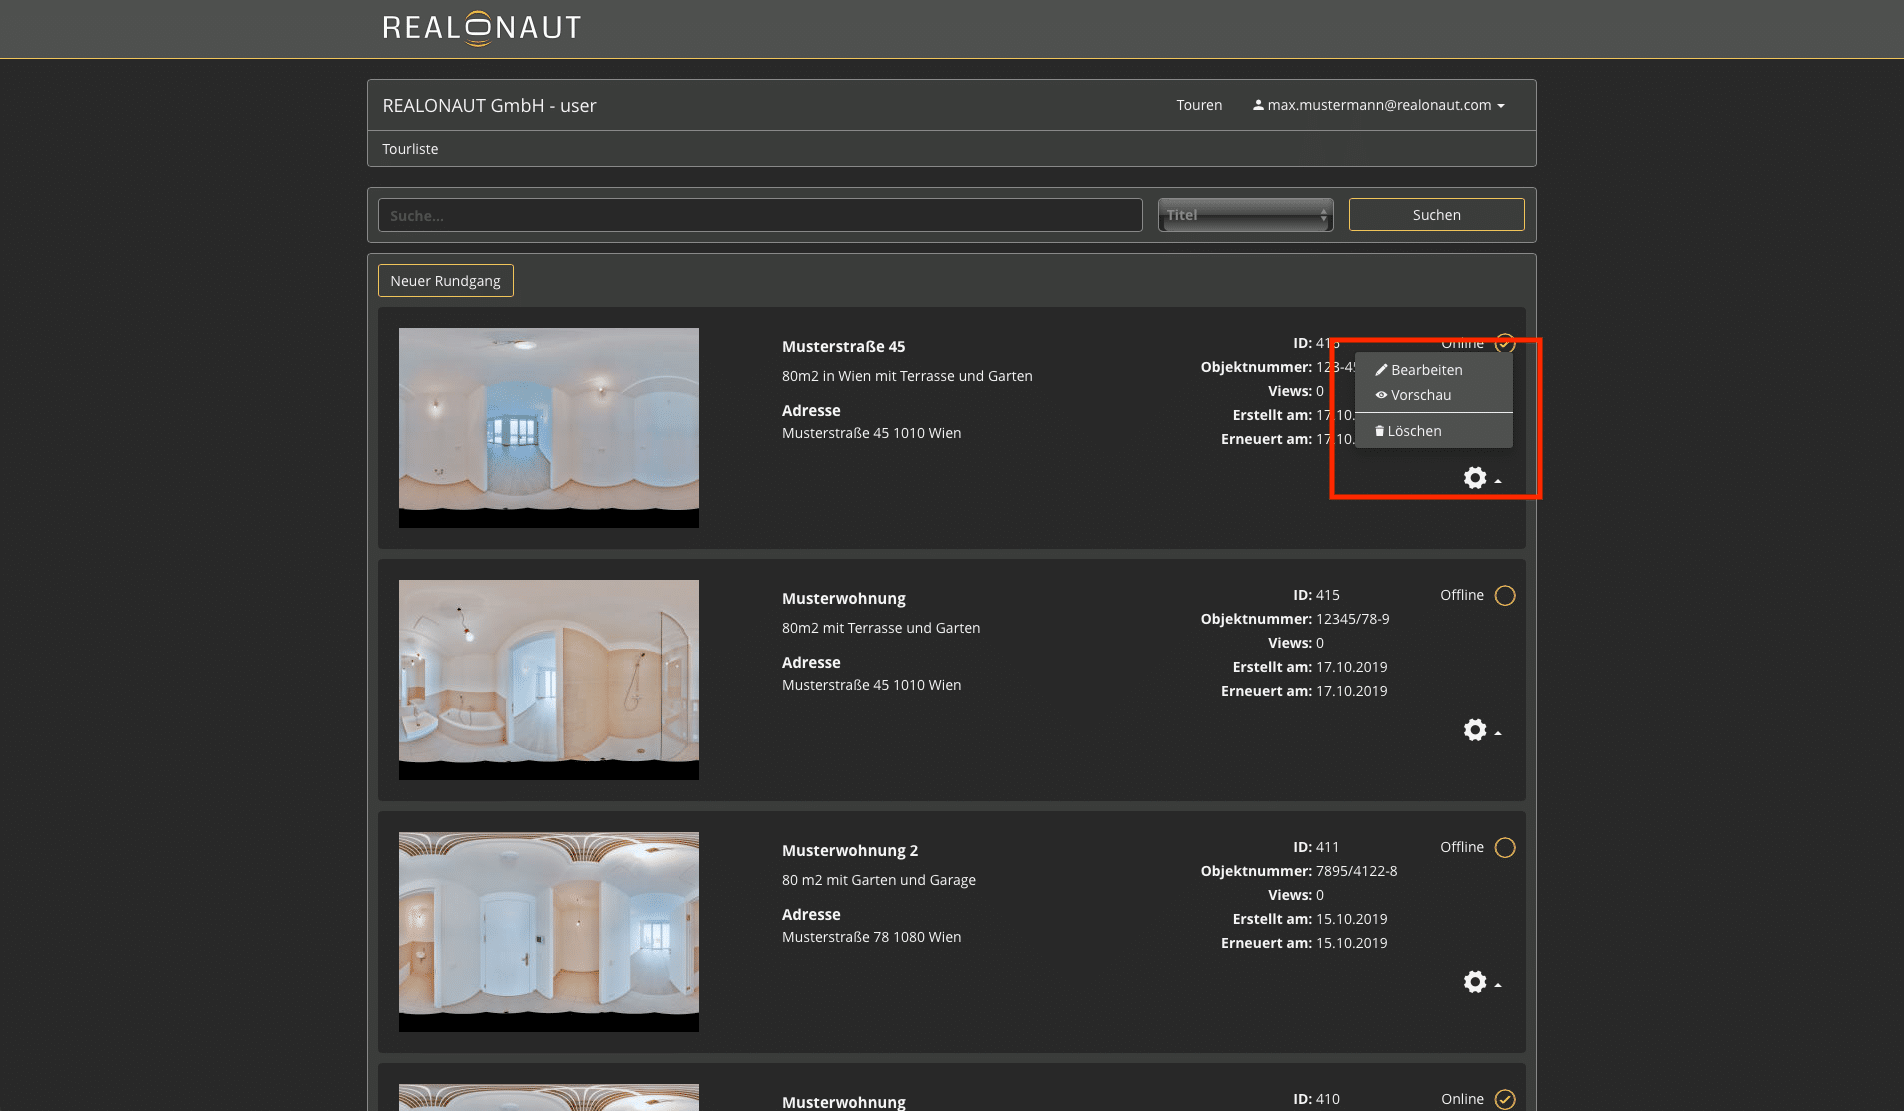The height and width of the screenshot is (1111, 1904).
Task: Open the Titel search filter dropdown
Action: pos(1245,215)
